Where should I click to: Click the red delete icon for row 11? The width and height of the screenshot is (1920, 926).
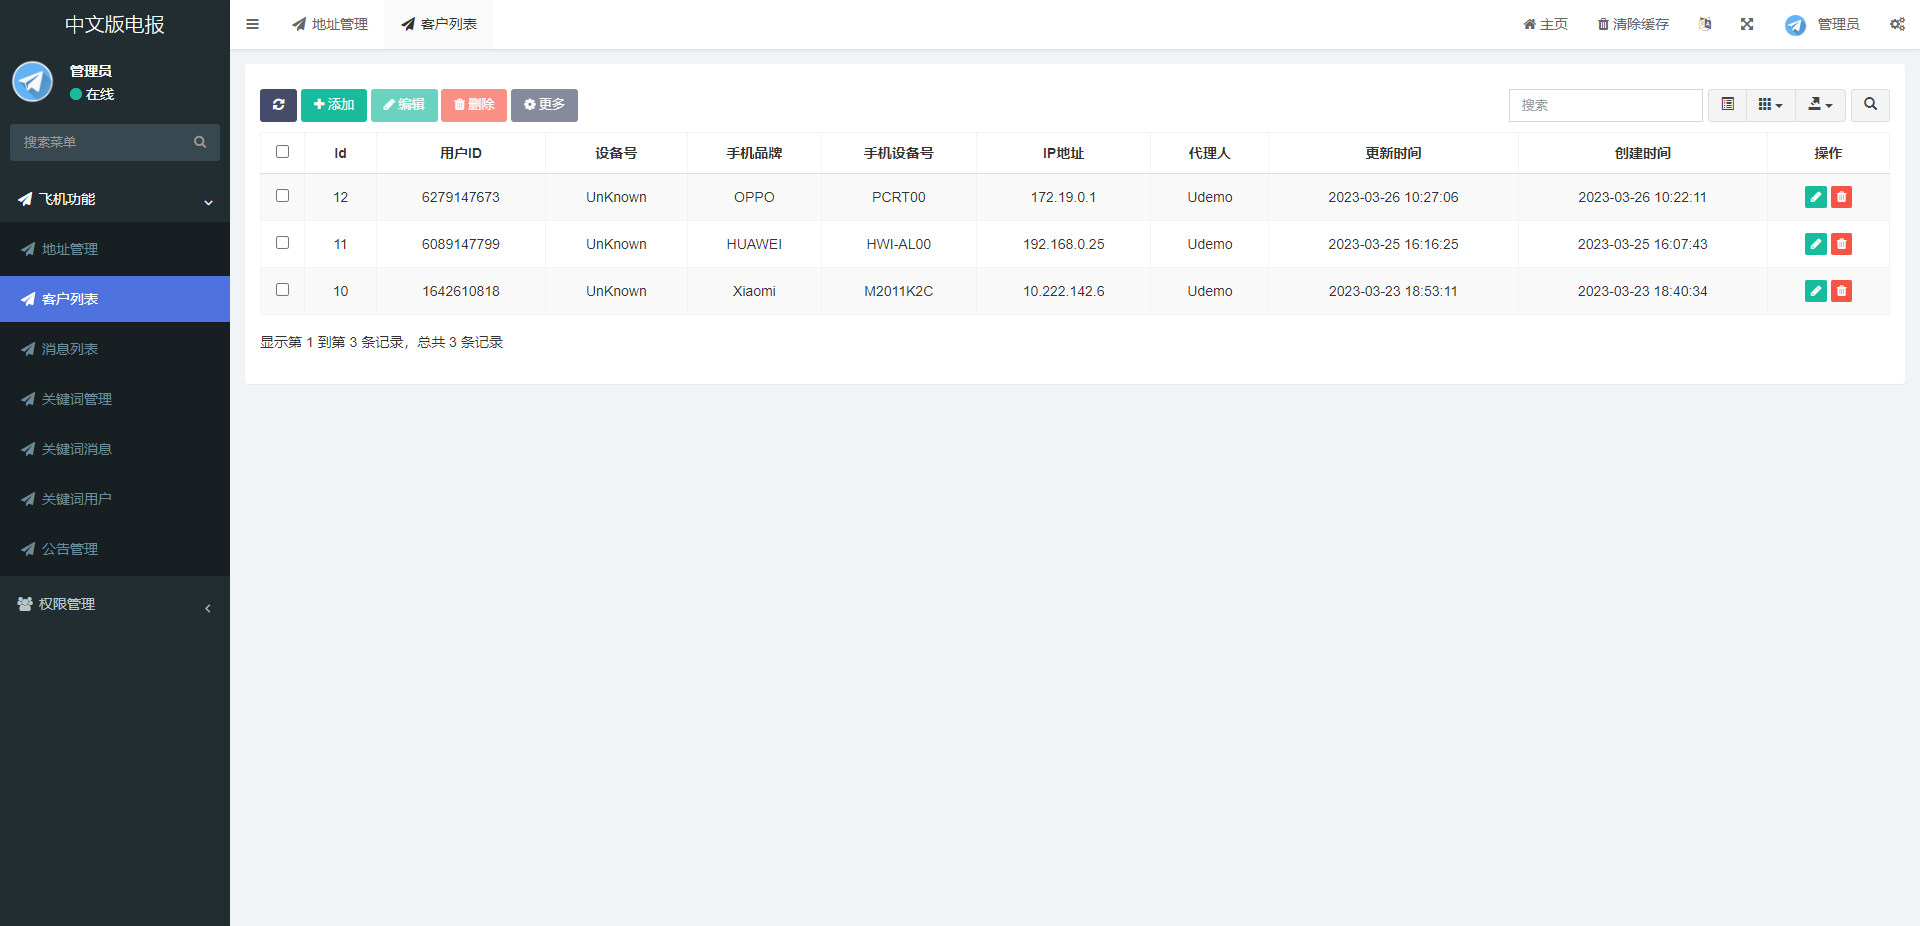coord(1841,244)
